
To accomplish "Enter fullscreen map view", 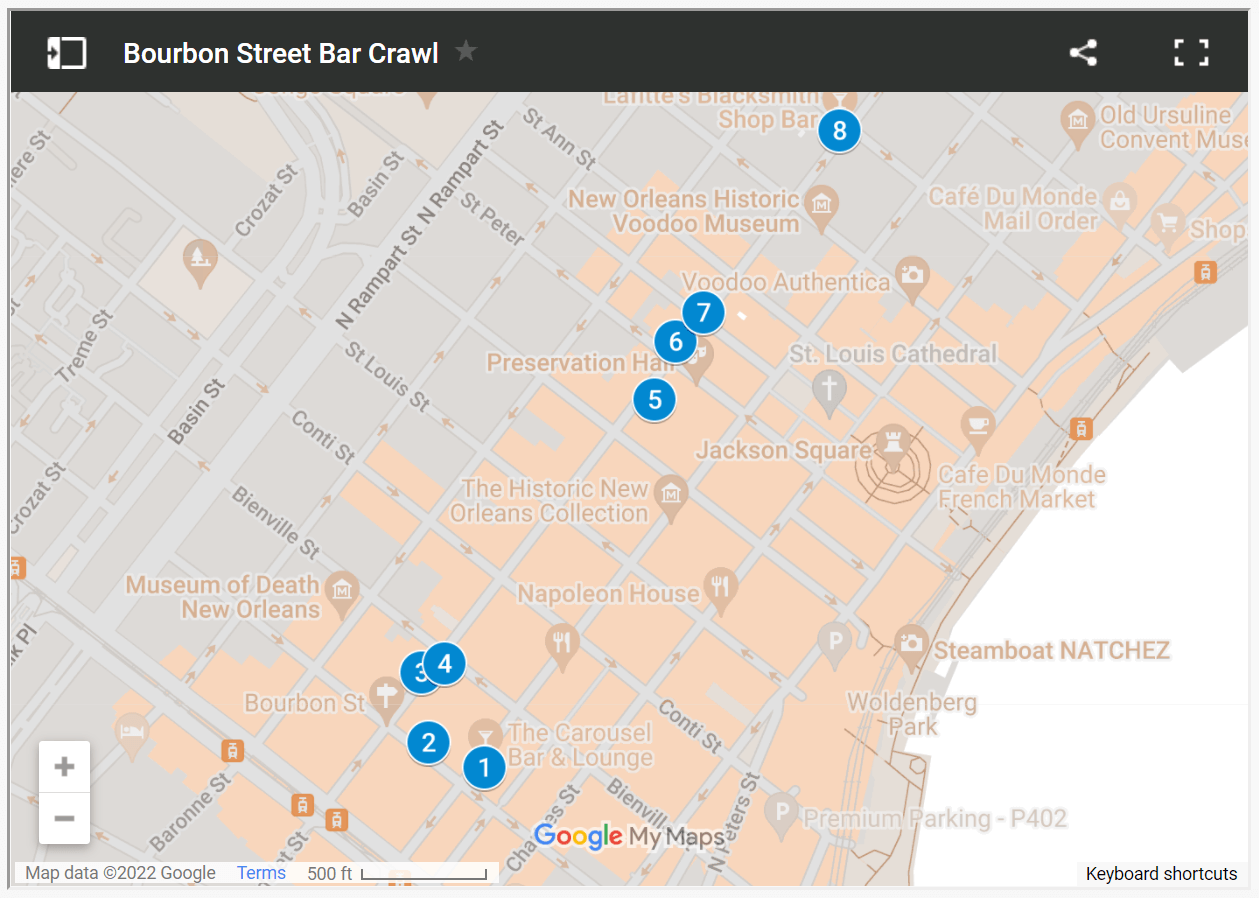I will (x=1190, y=52).
